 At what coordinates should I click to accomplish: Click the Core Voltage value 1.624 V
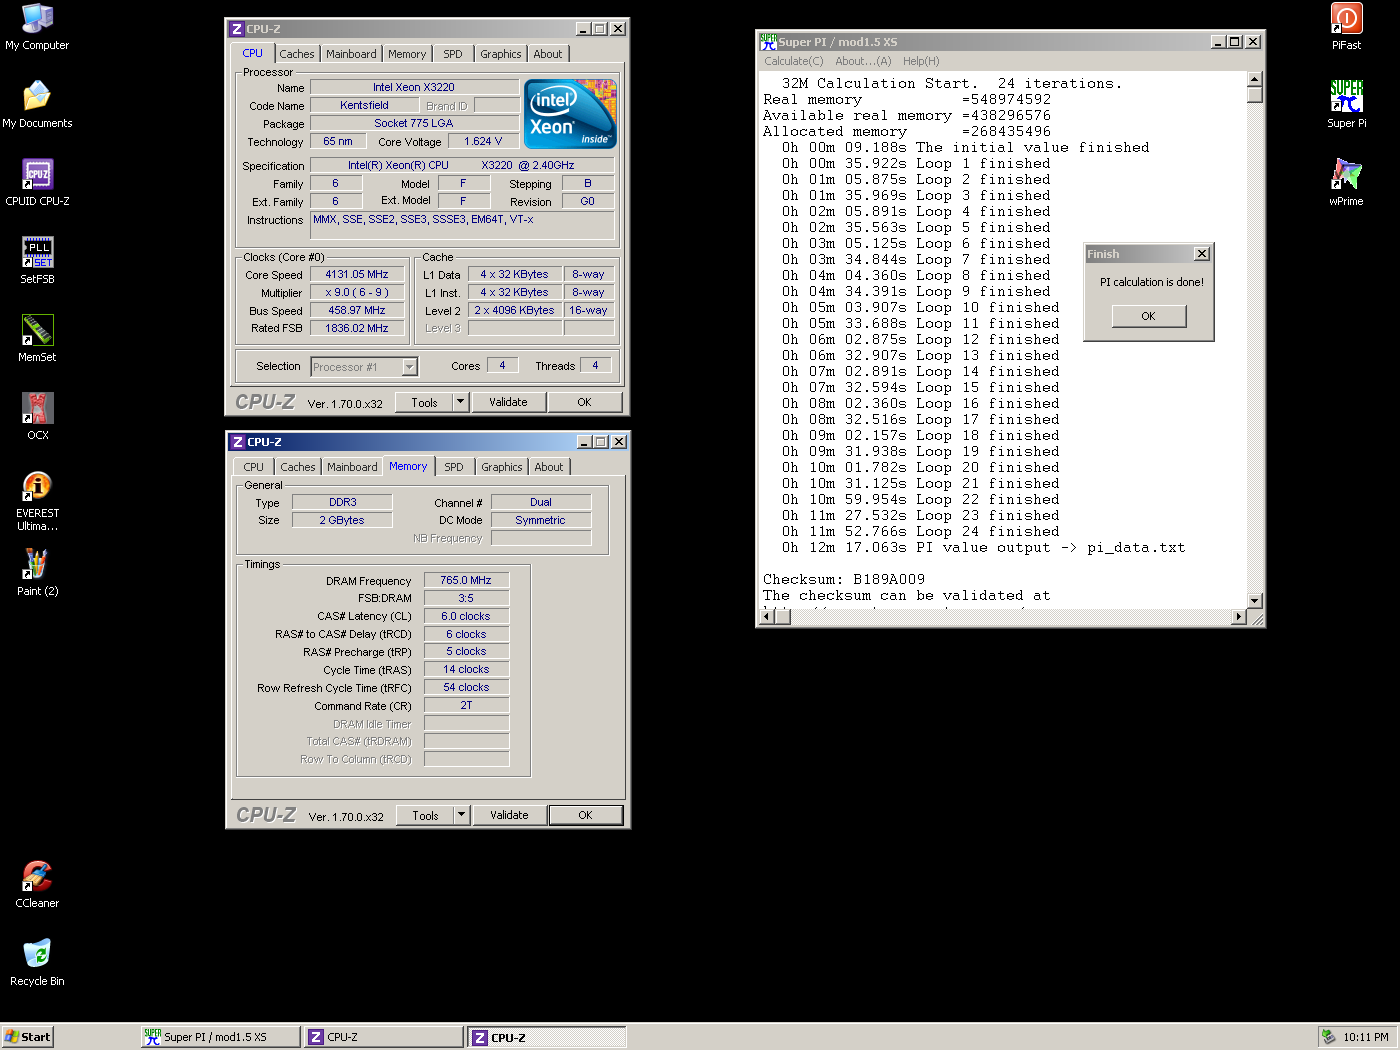tap(483, 142)
